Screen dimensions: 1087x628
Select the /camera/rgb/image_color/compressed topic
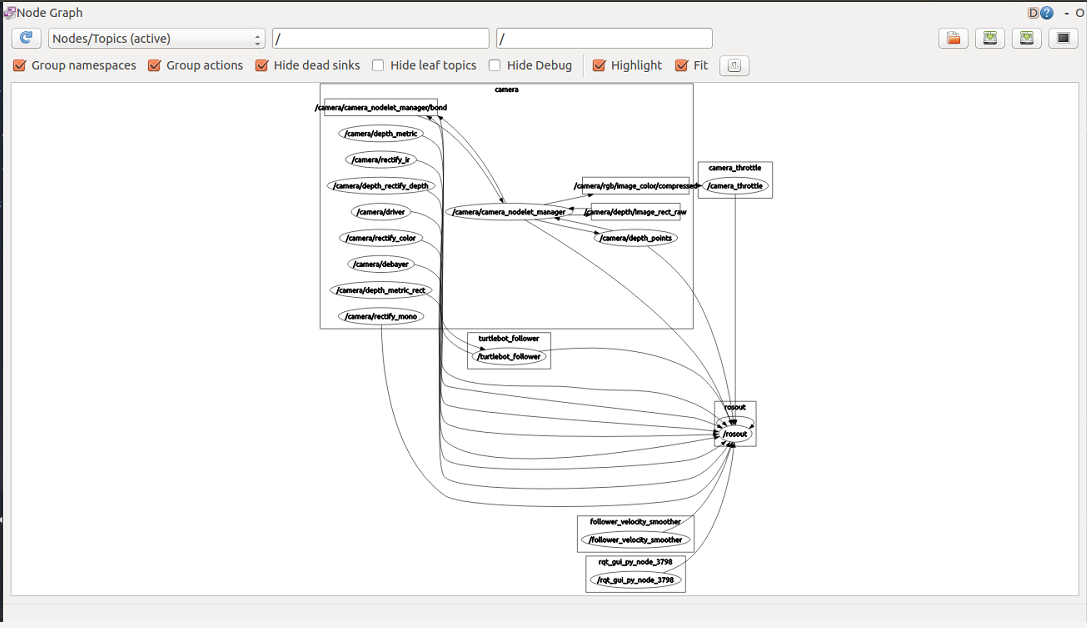coord(636,186)
